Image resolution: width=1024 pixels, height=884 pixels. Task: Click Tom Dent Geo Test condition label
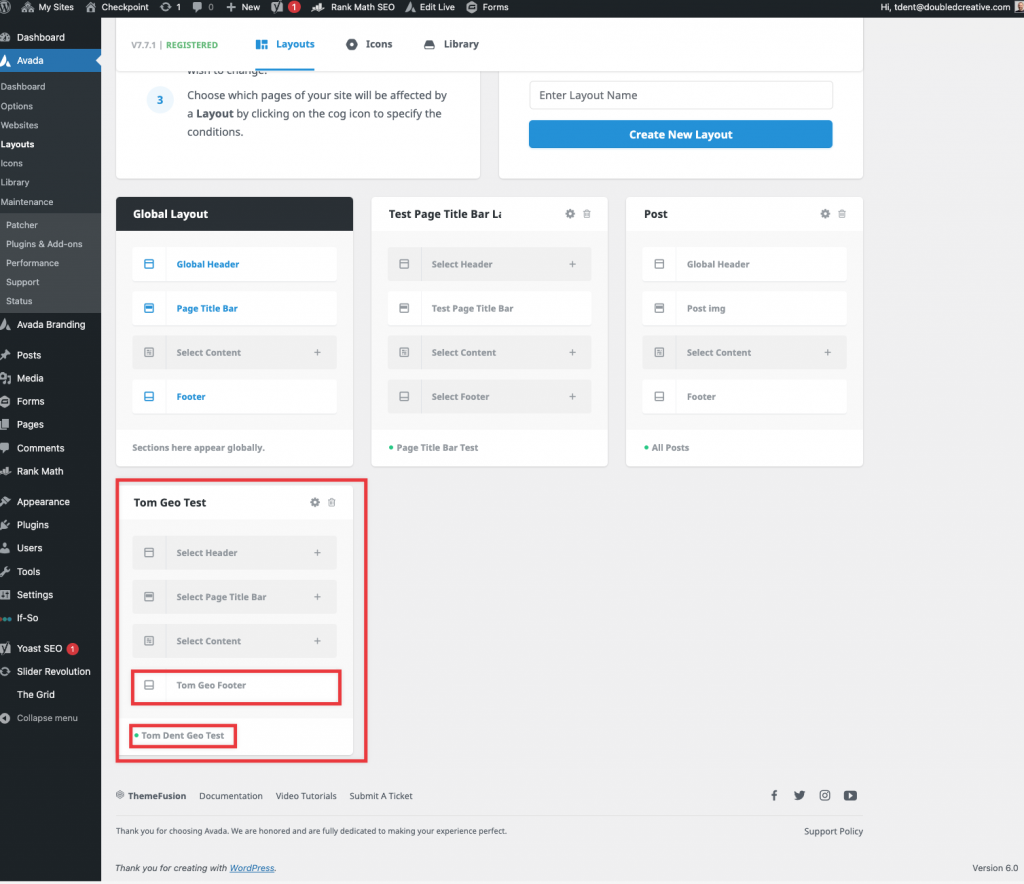click(182, 736)
